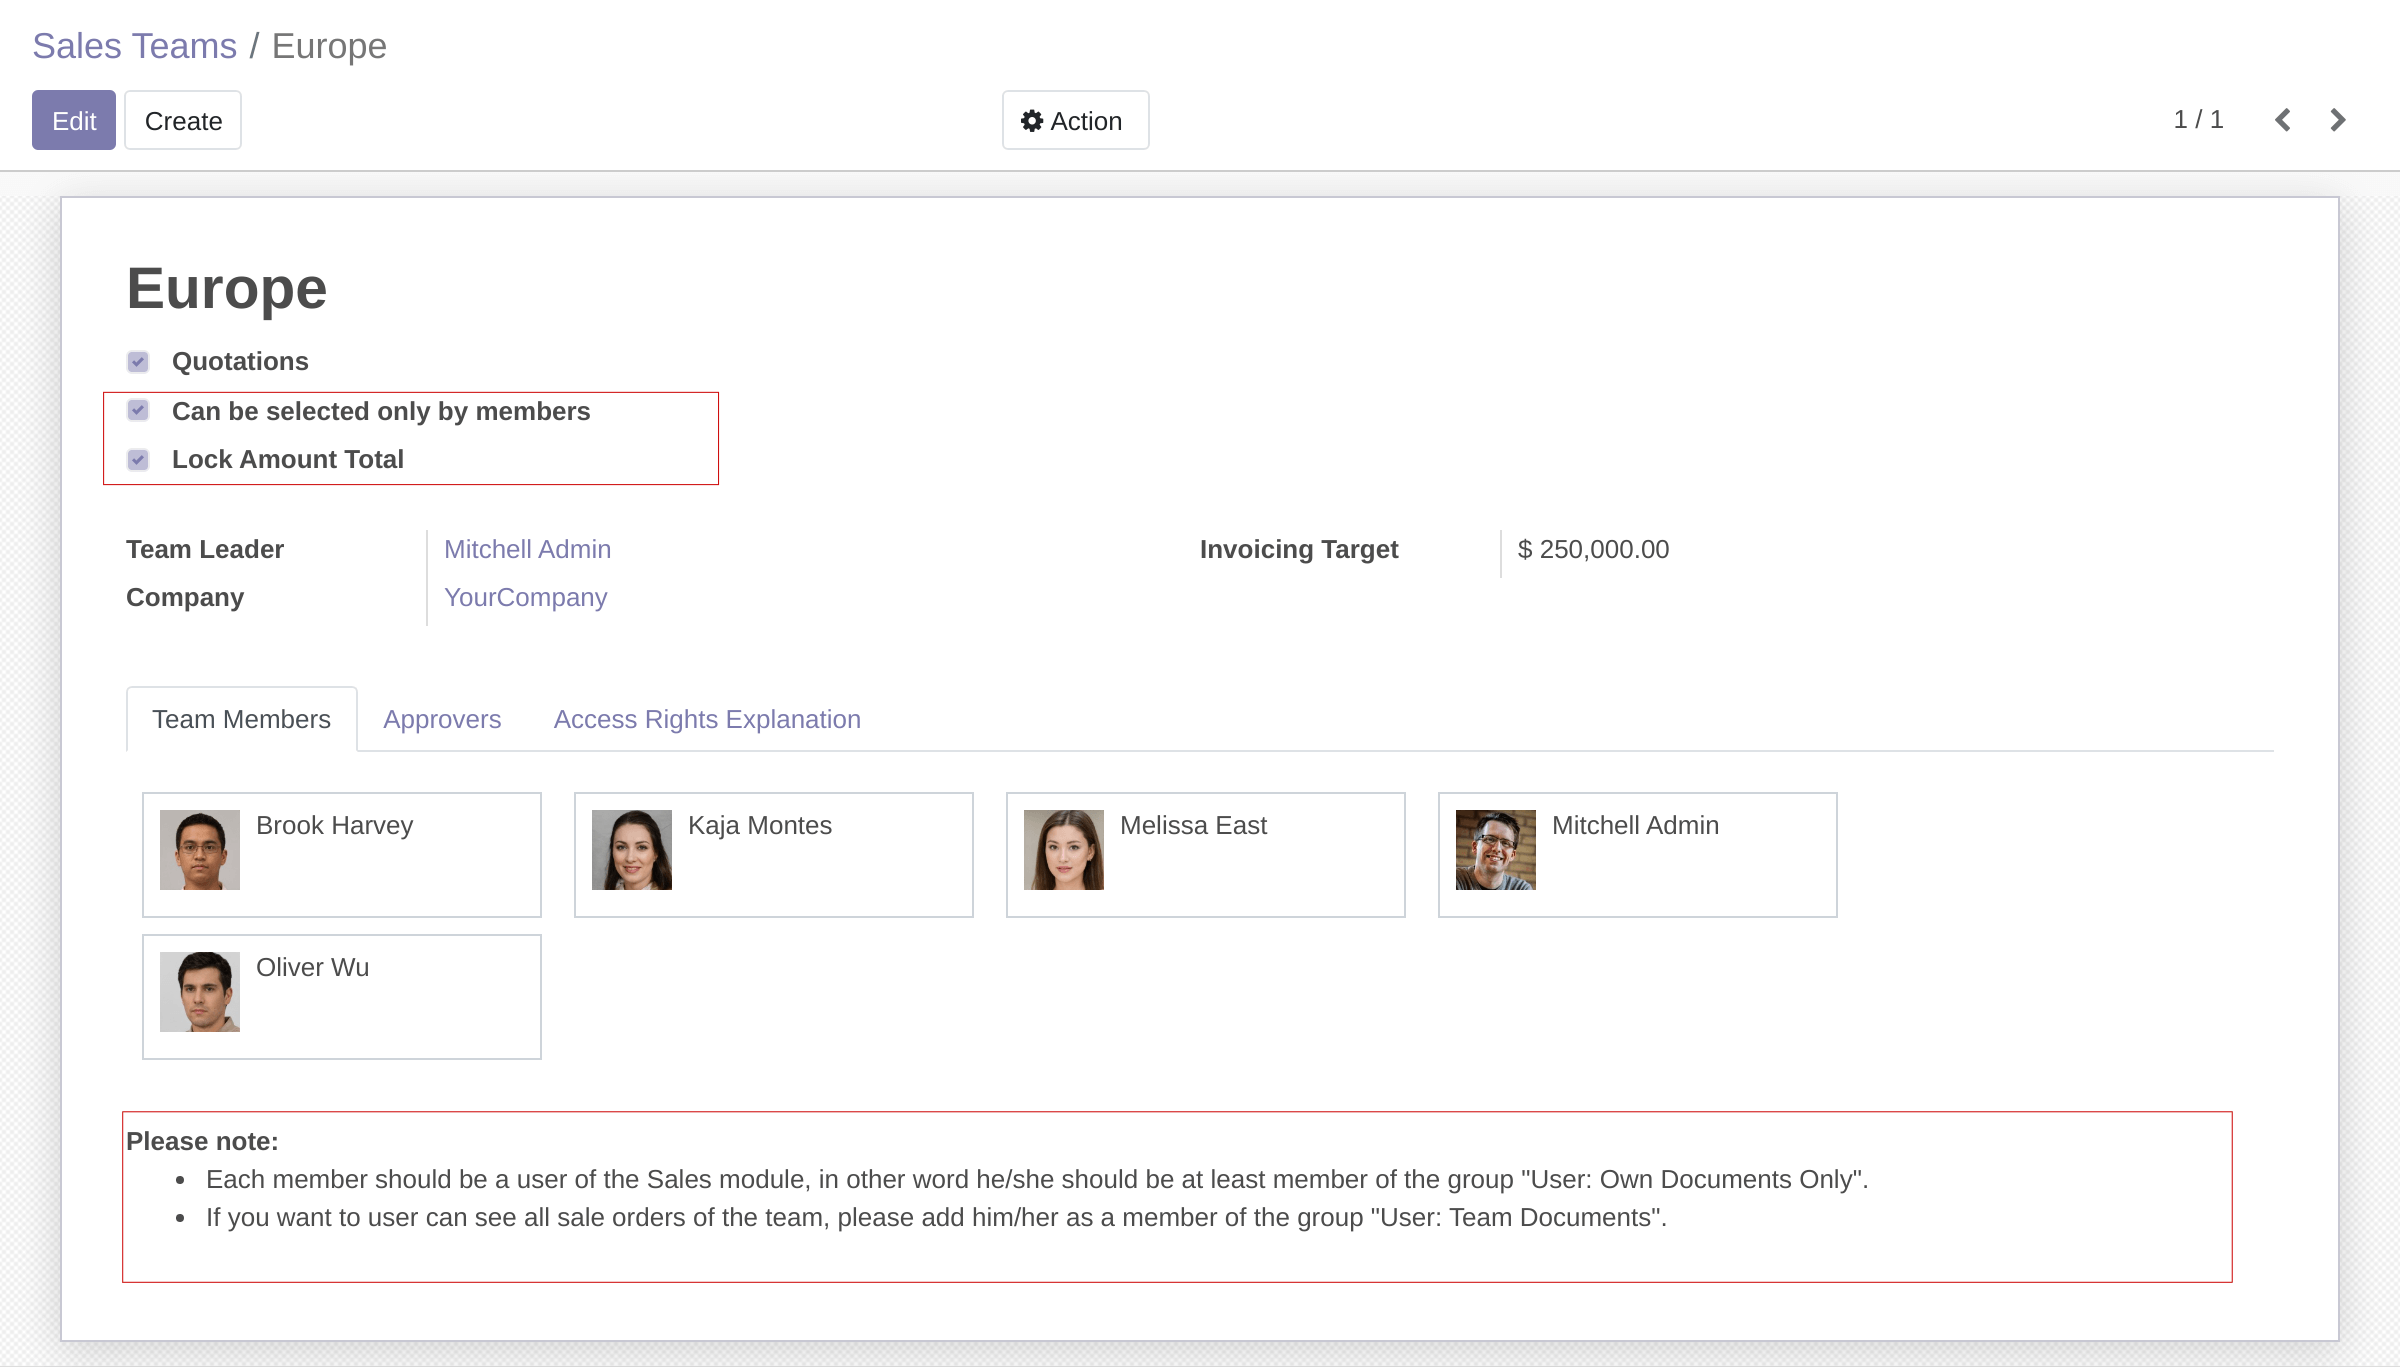The height and width of the screenshot is (1367, 2400).
Task: Click Oliver Wu's avatar photo
Action: 200,992
